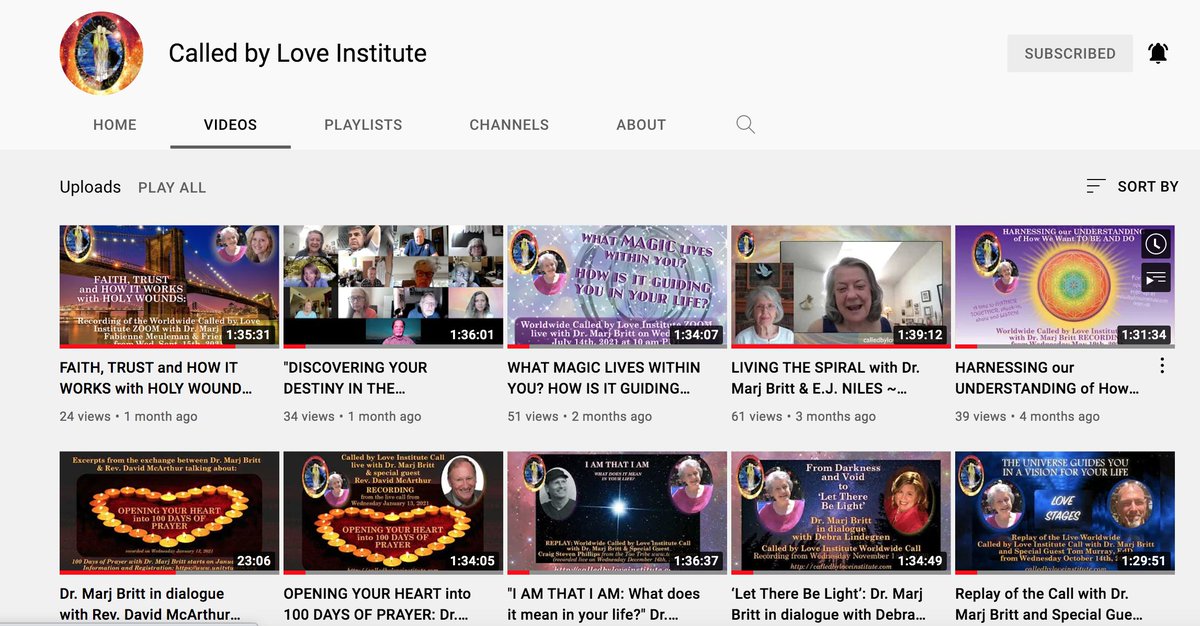Open Let There Be Light video thumbnail
Image resolution: width=1200 pixels, height=626 pixels.
(x=841, y=512)
